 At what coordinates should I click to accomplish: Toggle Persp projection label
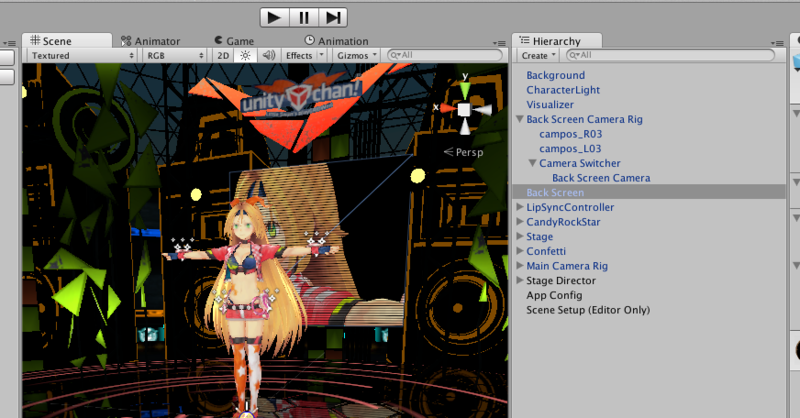(x=464, y=152)
